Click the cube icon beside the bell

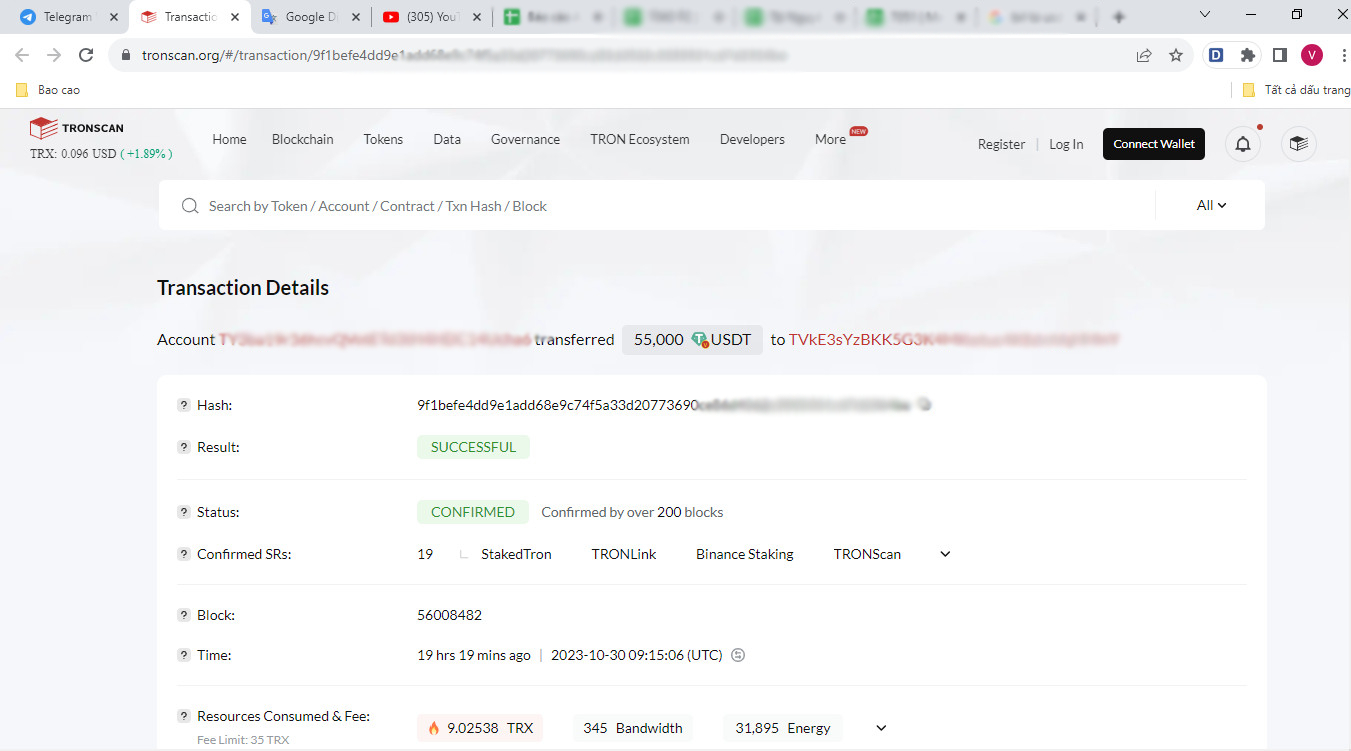pos(1299,144)
